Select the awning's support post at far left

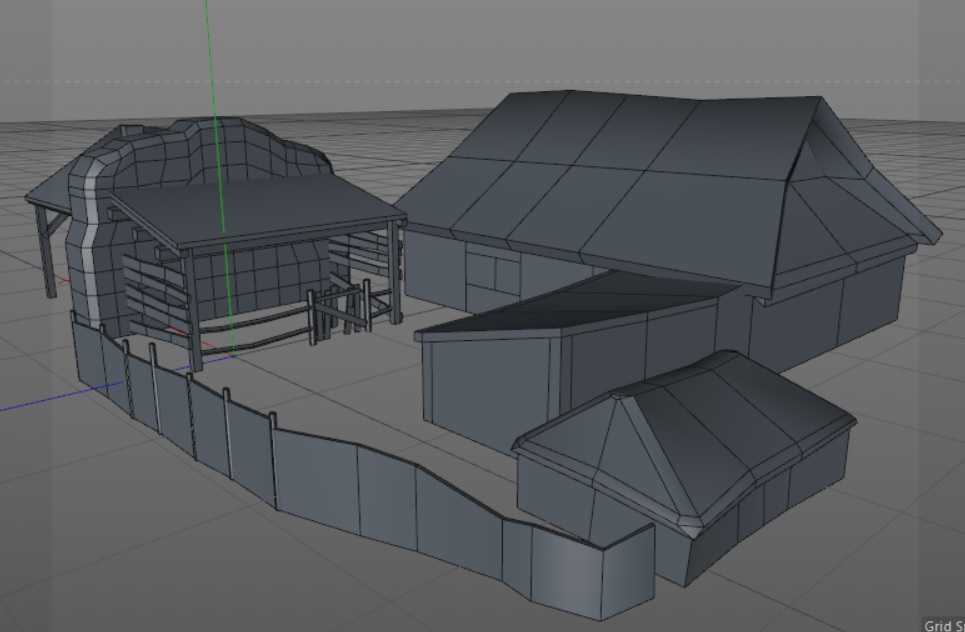(x=46, y=251)
